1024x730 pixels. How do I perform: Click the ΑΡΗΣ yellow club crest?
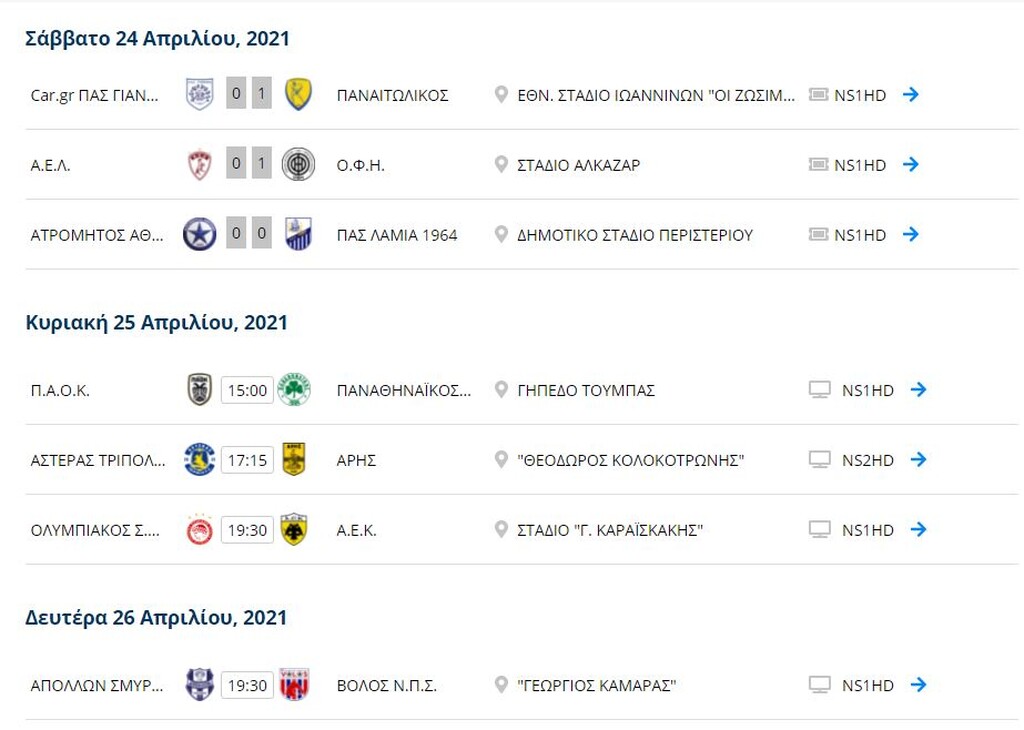(x=294, y=459)
